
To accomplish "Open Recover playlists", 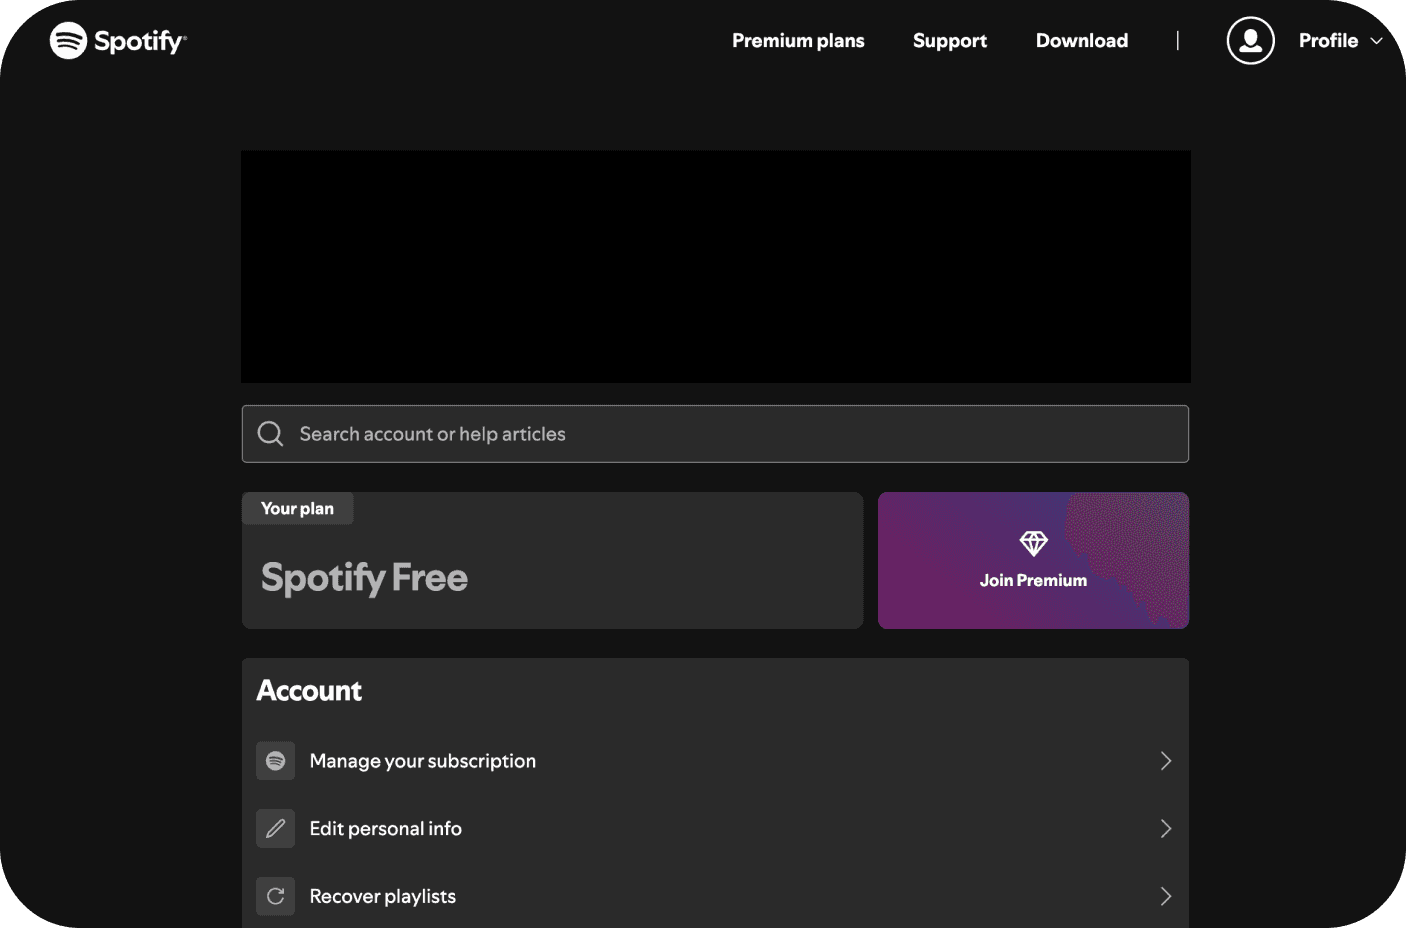I will [x=382, y=896].
